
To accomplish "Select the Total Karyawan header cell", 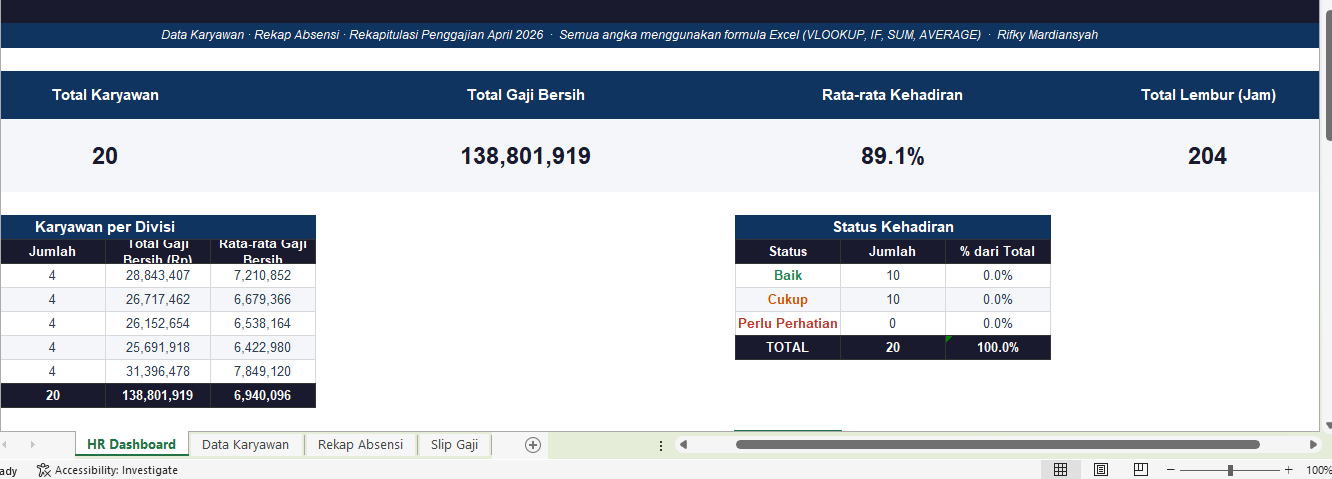I will pyautogui.click(x=105, y=95).
